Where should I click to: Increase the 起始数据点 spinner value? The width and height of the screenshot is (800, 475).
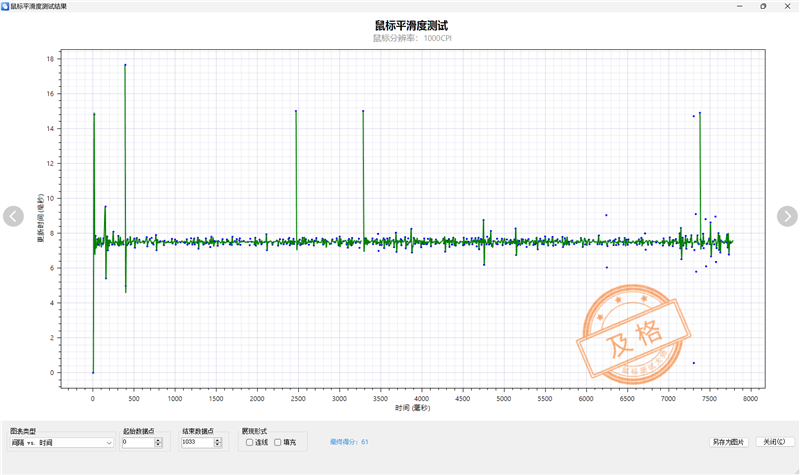pos(158,440)
